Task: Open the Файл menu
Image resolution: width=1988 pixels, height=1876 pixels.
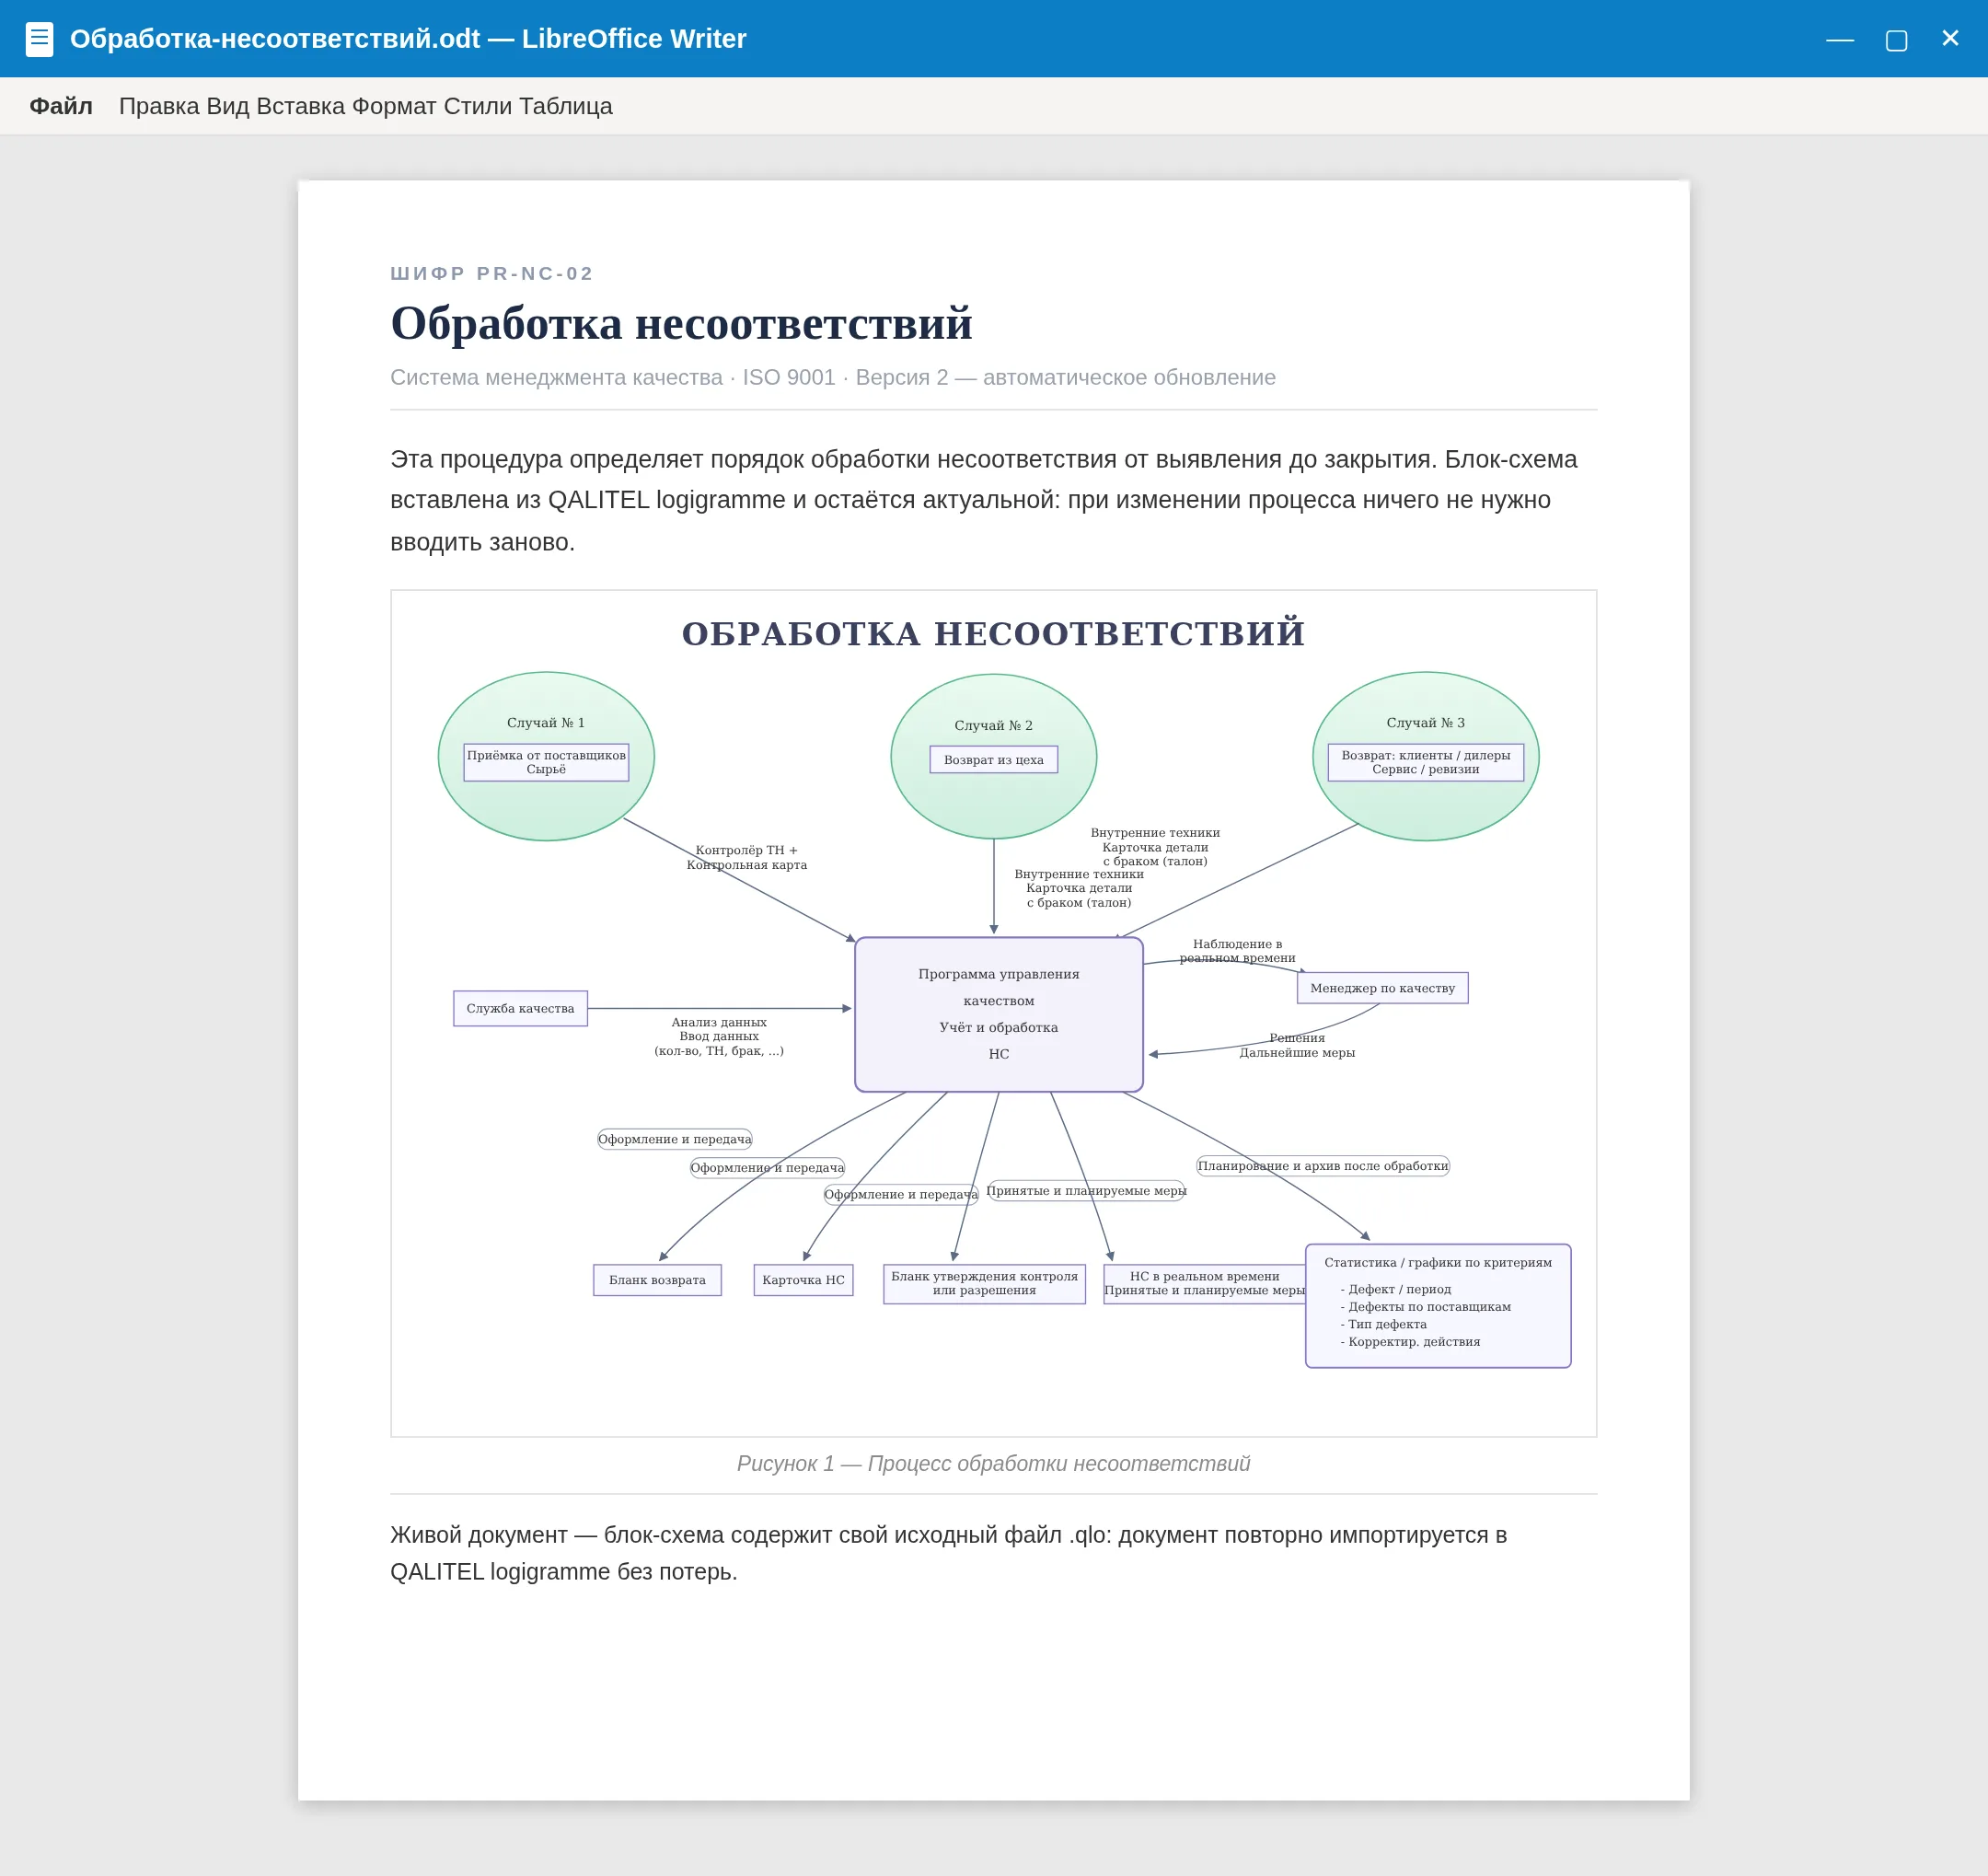Action: [61, 106]
